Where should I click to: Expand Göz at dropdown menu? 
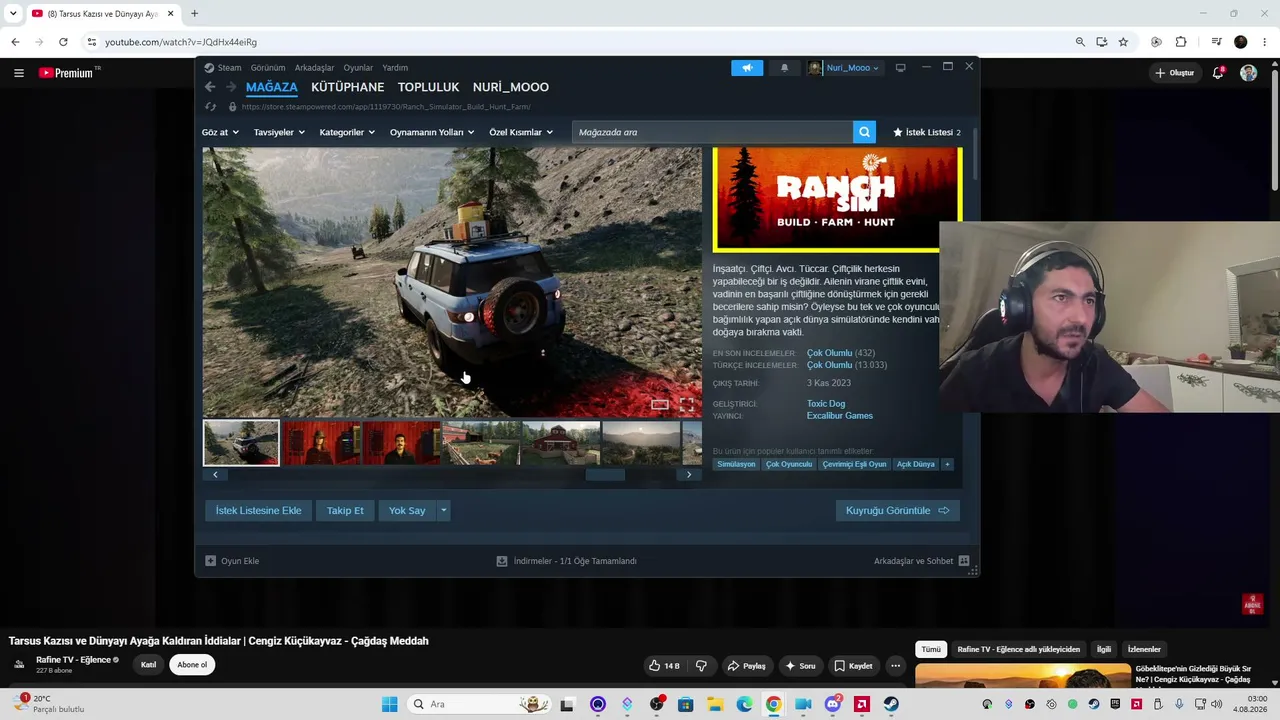click(x=220, y=132)
